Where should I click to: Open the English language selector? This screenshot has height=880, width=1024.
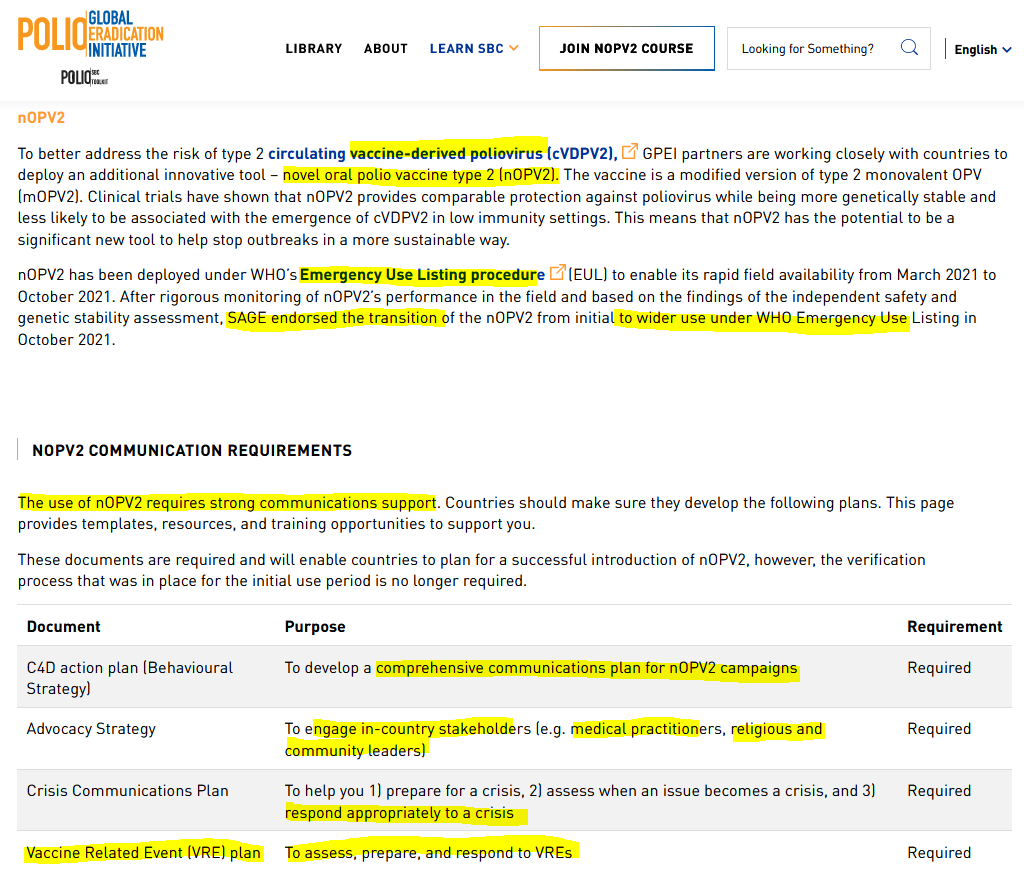coord(982,50)
